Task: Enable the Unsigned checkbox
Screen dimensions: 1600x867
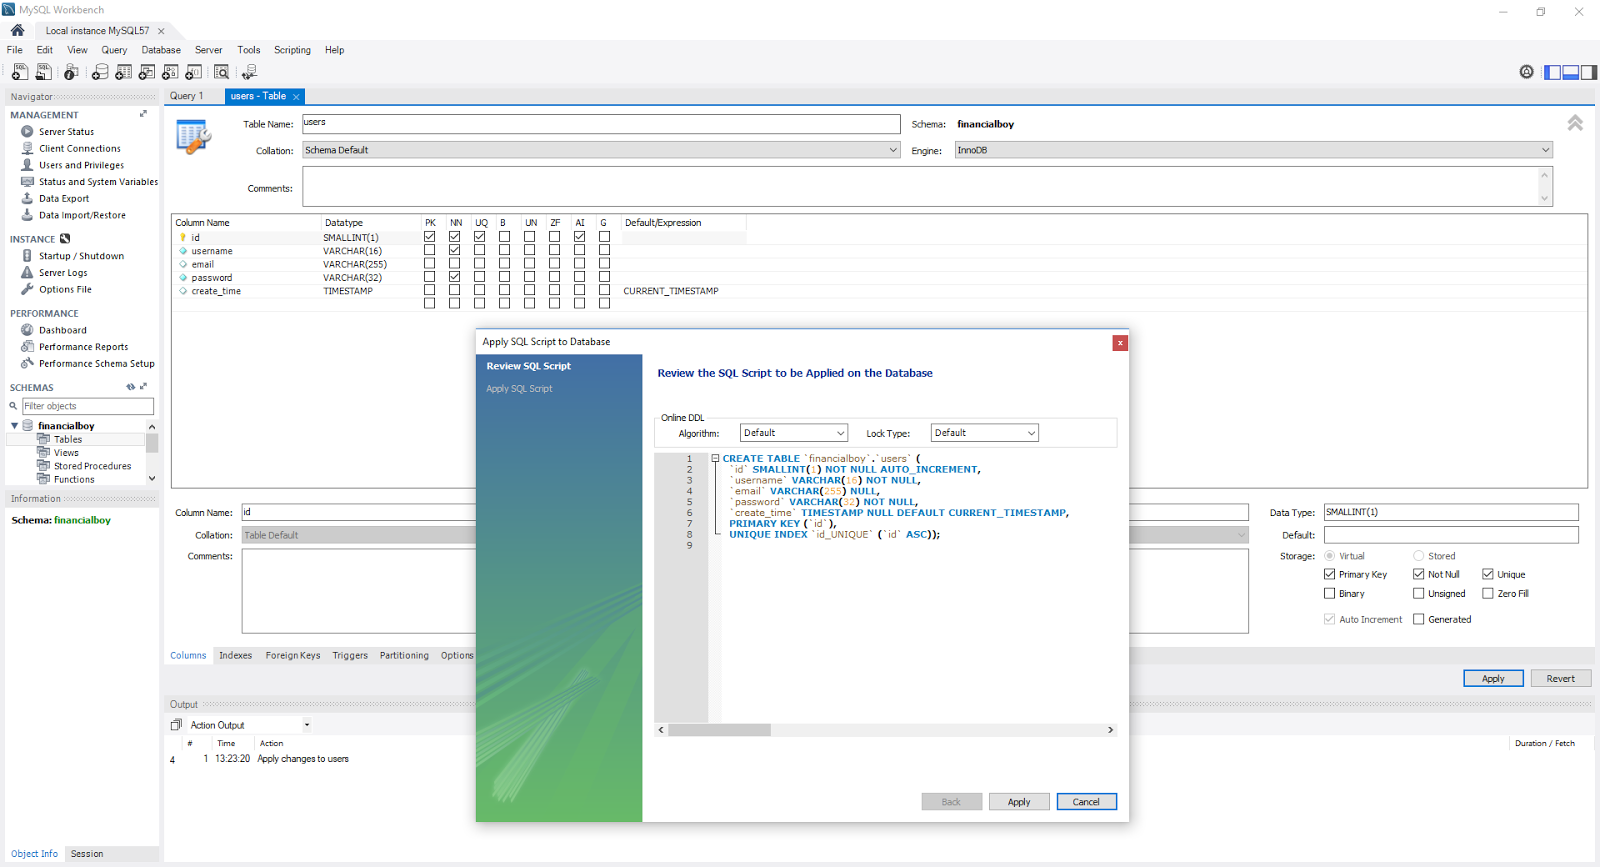Action: pyautogui.click(x=1419, y=593)
